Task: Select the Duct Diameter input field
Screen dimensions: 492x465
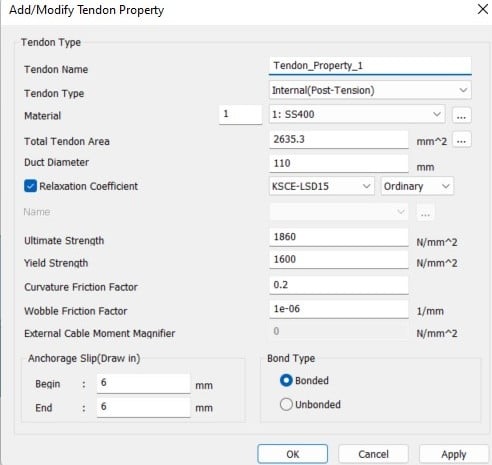Action: click(x=339, y=163)
